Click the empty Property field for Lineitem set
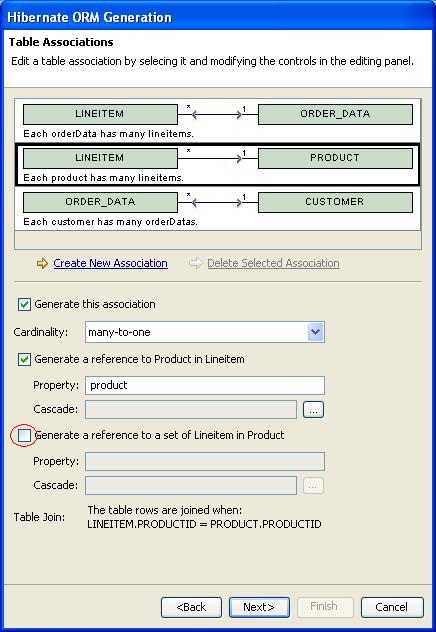Image resolution: width=436 pixels, height=632 pixels. [x=205, y=462]
